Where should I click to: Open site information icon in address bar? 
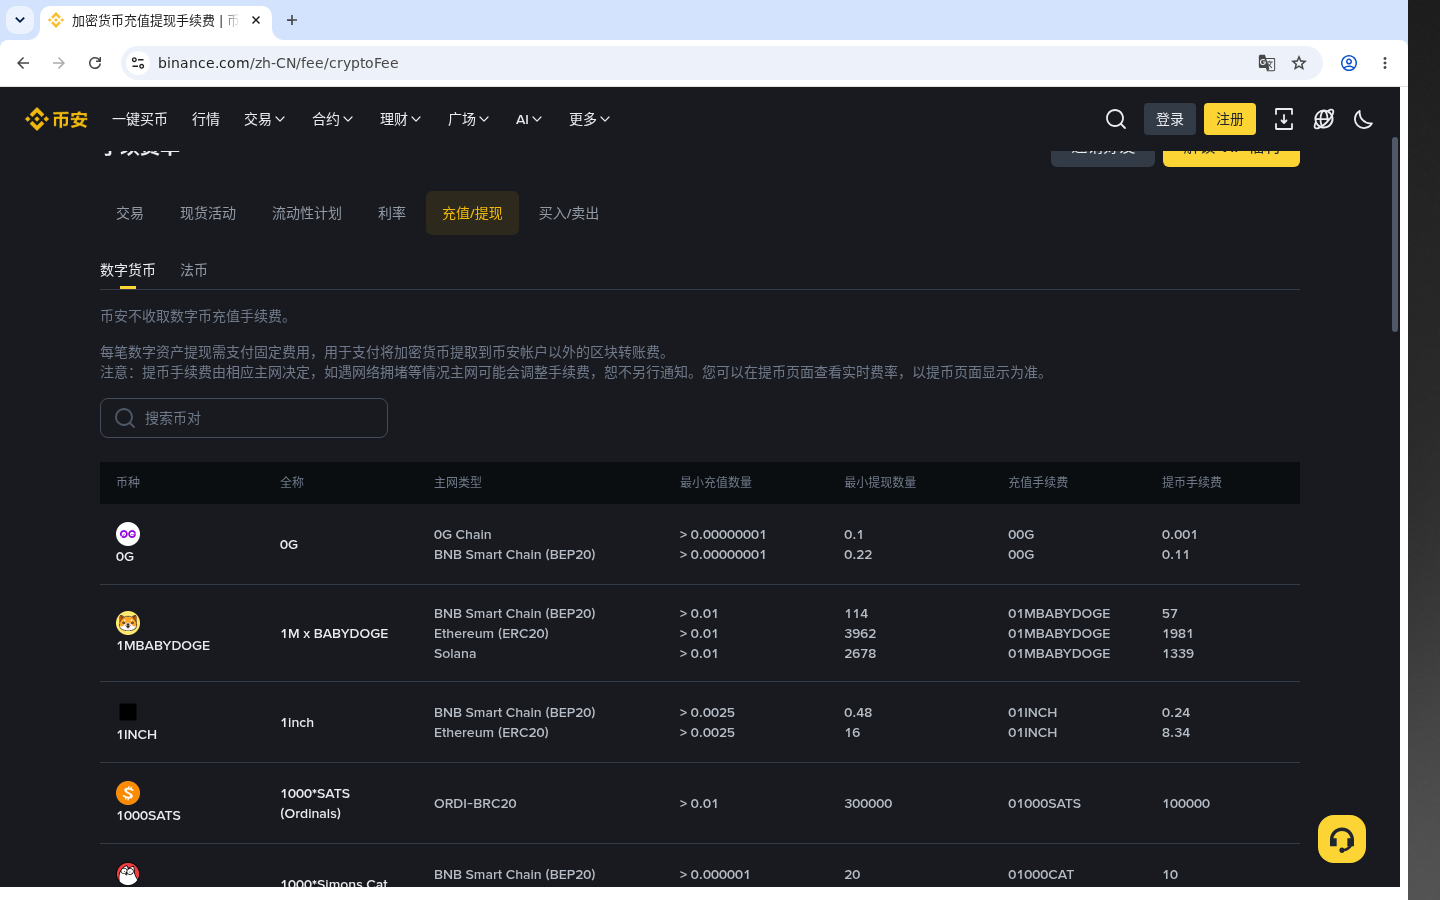[x=138, y=63]
